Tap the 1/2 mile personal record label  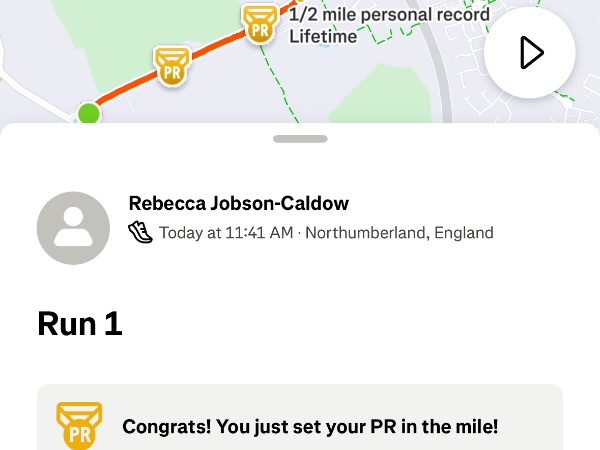[389, 16]
